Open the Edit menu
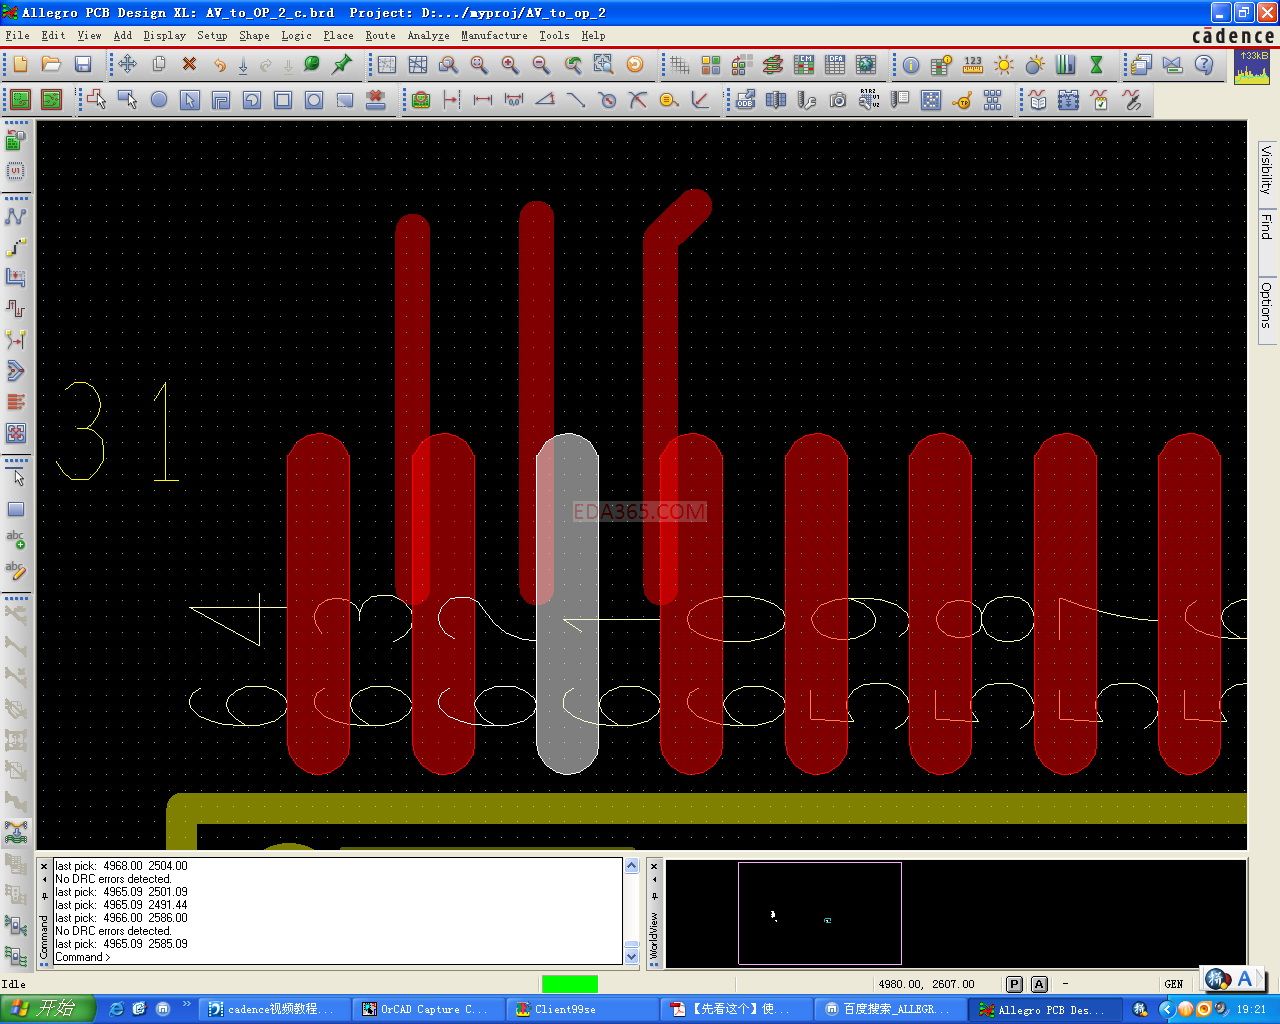 (53, 35)
